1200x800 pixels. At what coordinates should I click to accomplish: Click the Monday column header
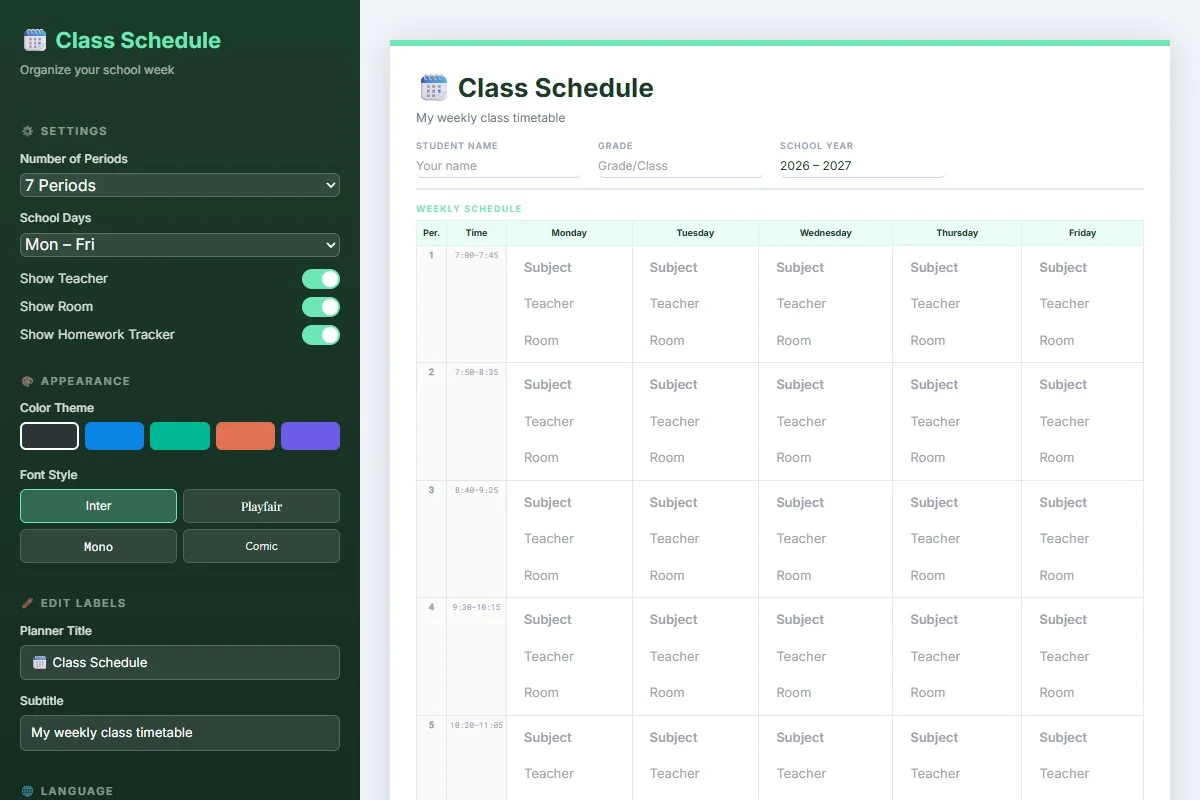(x=569, y=233)
